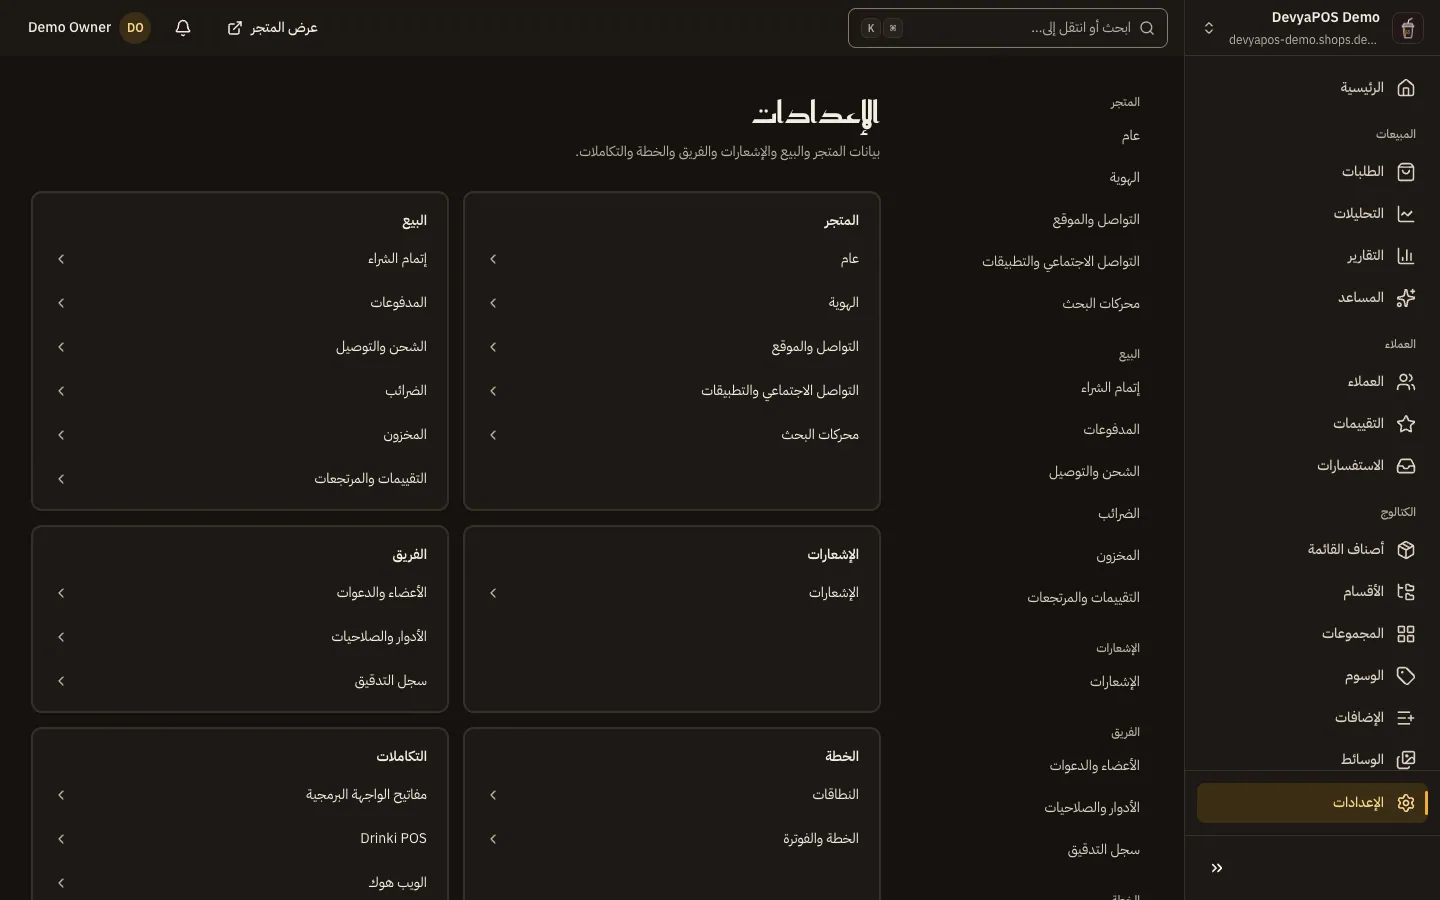1440x900 pixels.
Task: Click the الوسائط media icon
Action: click(x=1406, y=760)
